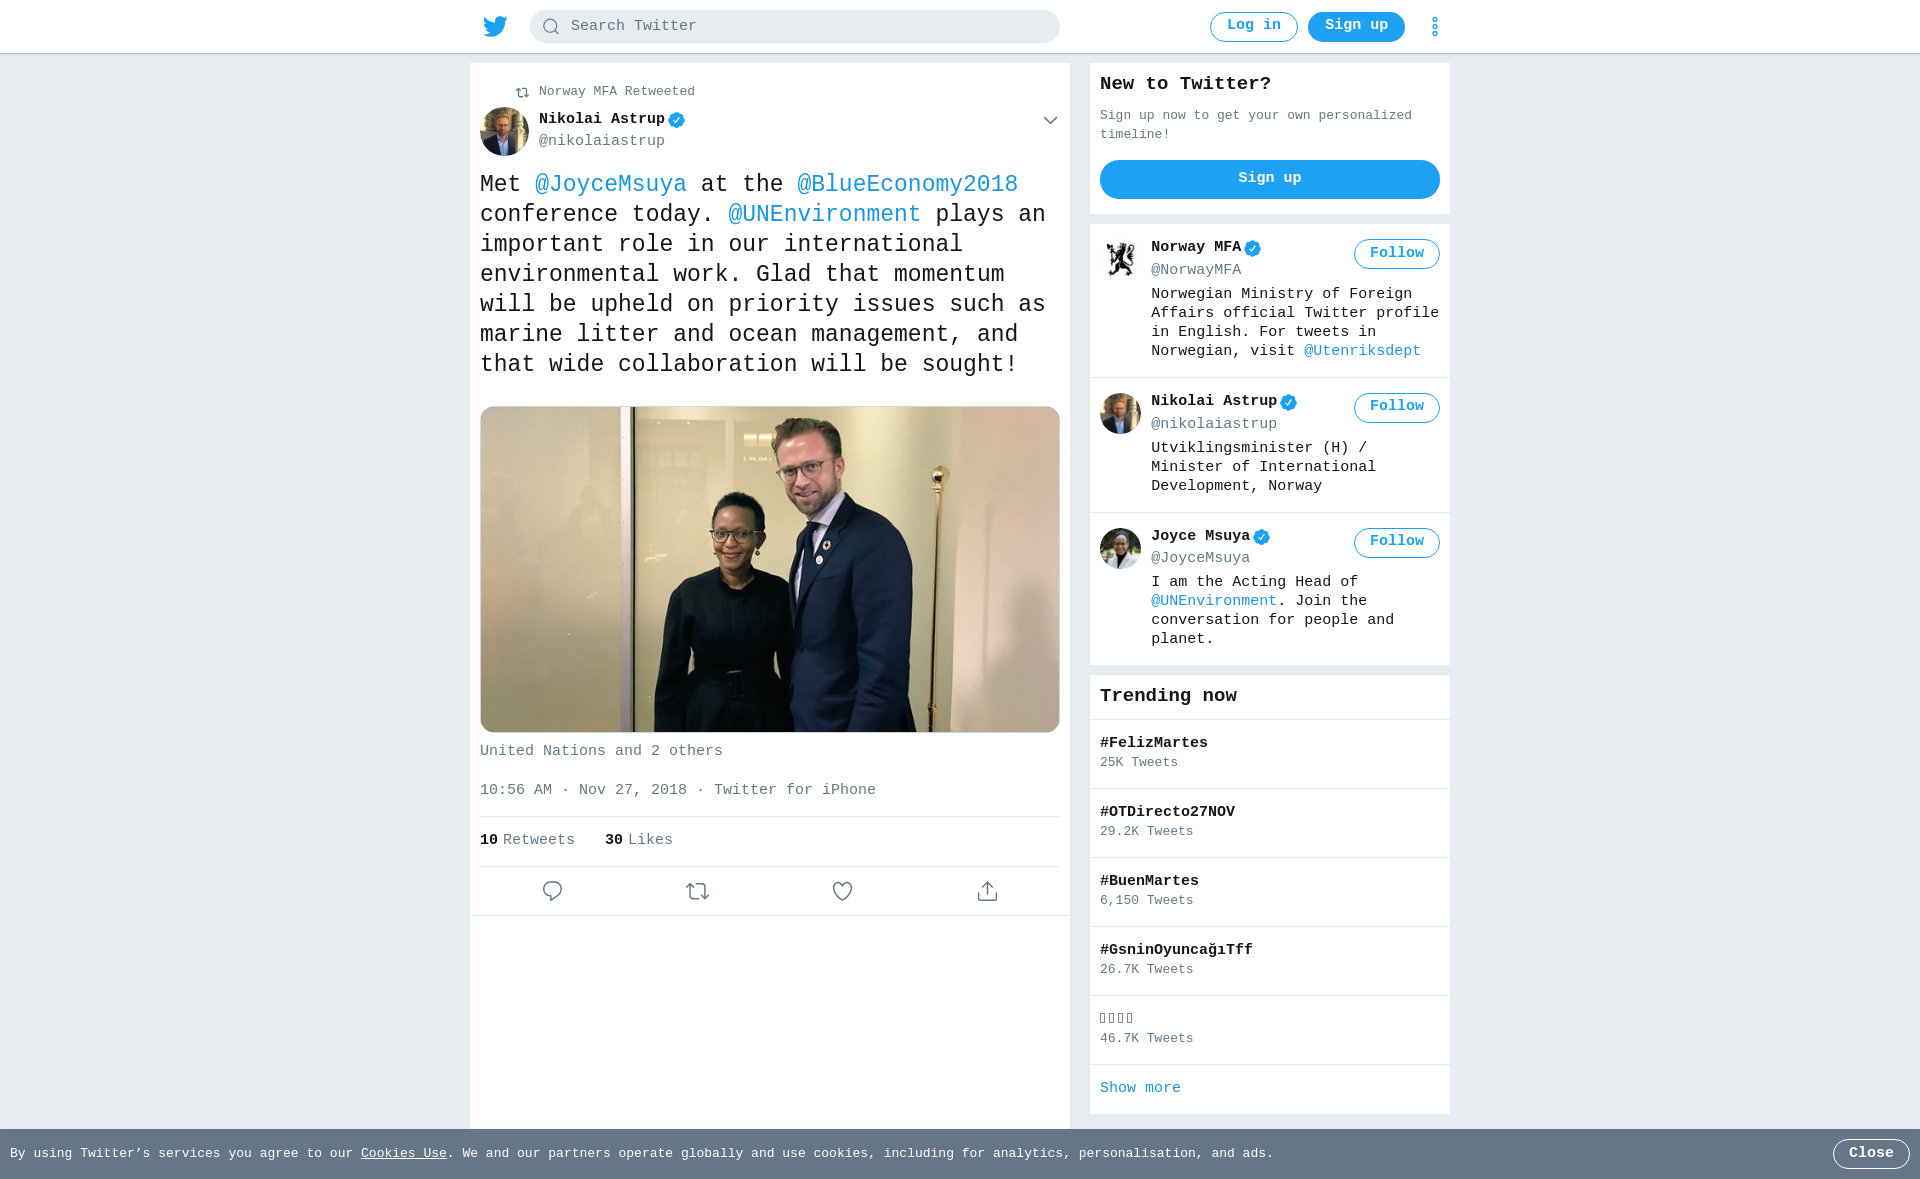Viewport: 1920px width, 1179px height.
Task: Open the three-dot more options menu
Action: pos(1434,26)
